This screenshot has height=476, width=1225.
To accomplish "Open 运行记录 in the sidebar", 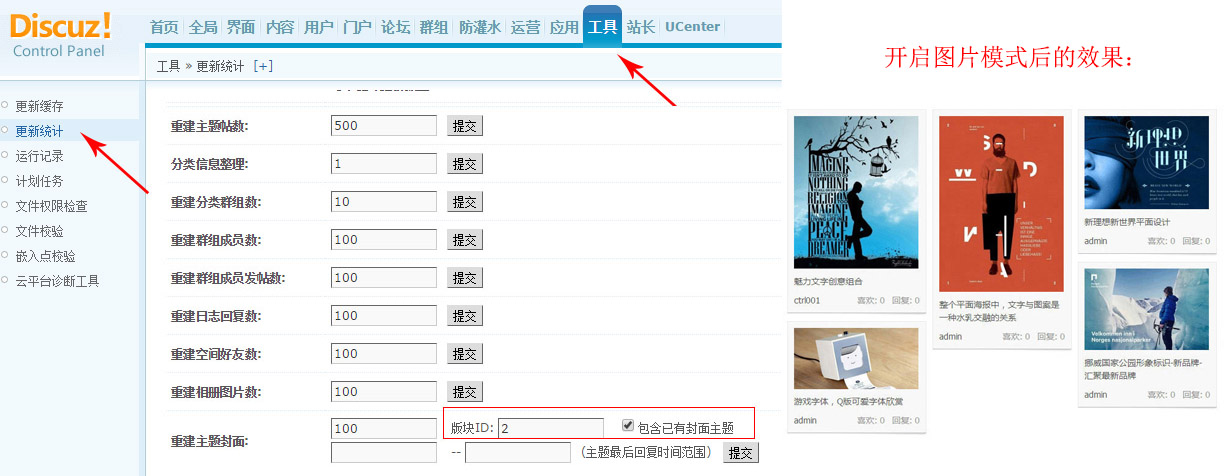I will [39, 155].
